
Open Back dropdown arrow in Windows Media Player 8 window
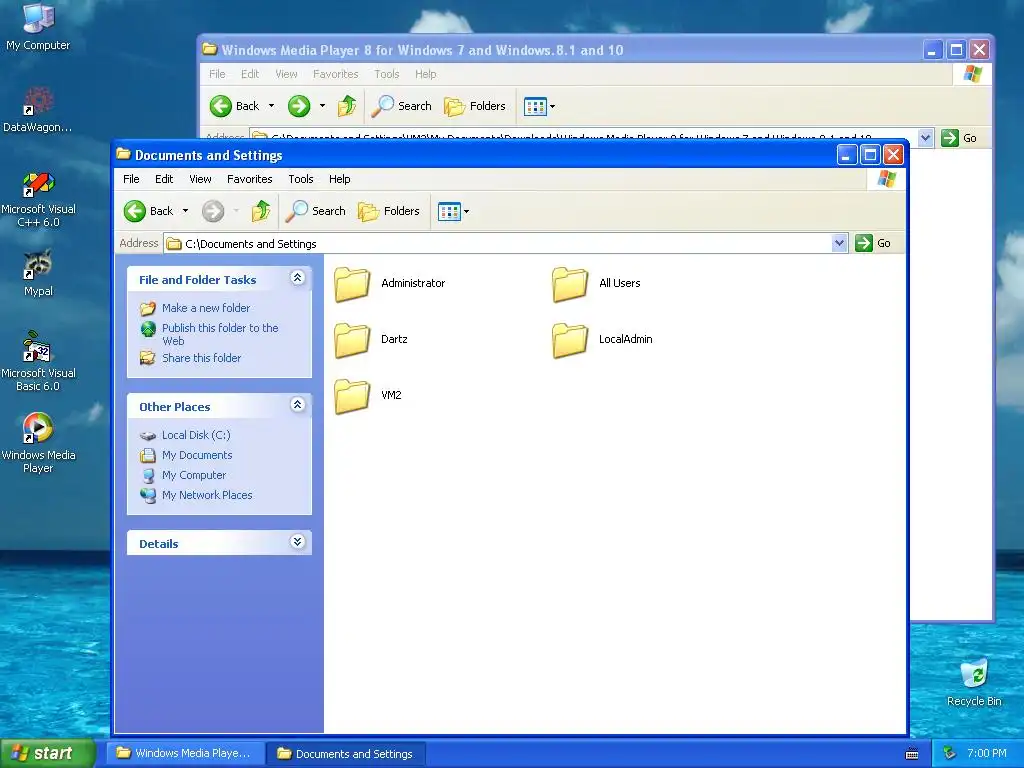click(272, 106)
